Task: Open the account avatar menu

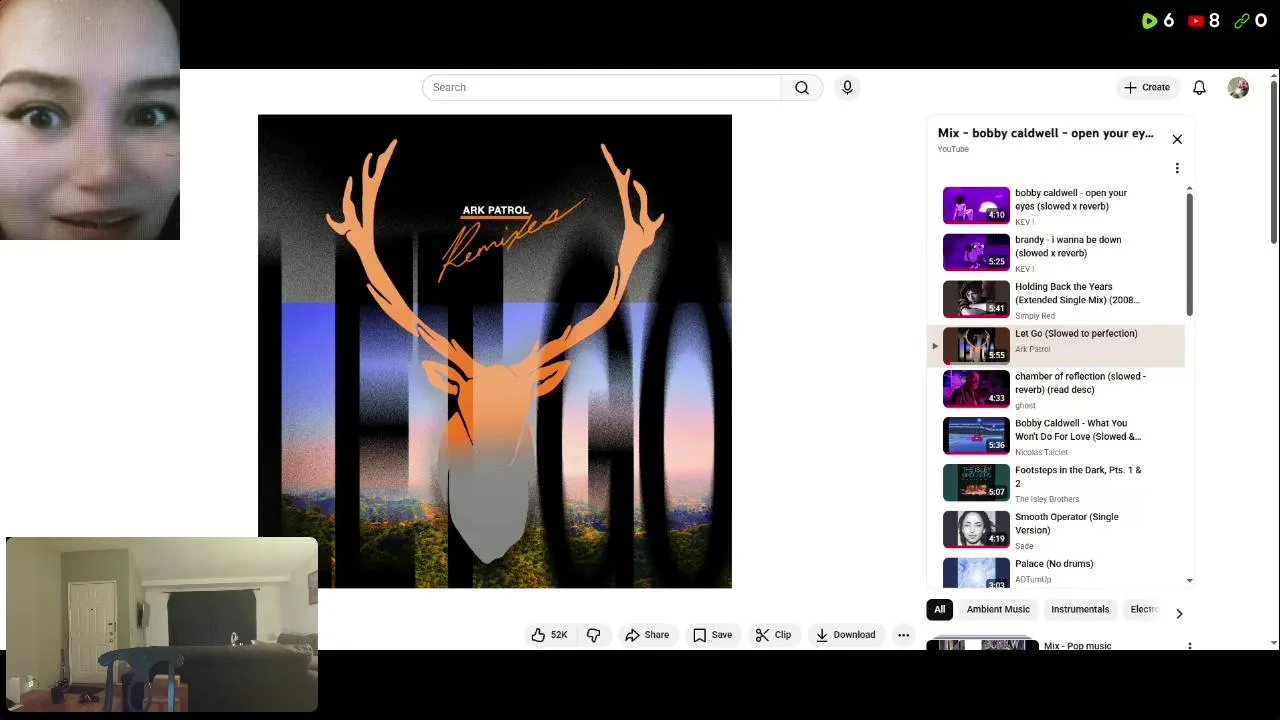Action: tap(1238, 88)
